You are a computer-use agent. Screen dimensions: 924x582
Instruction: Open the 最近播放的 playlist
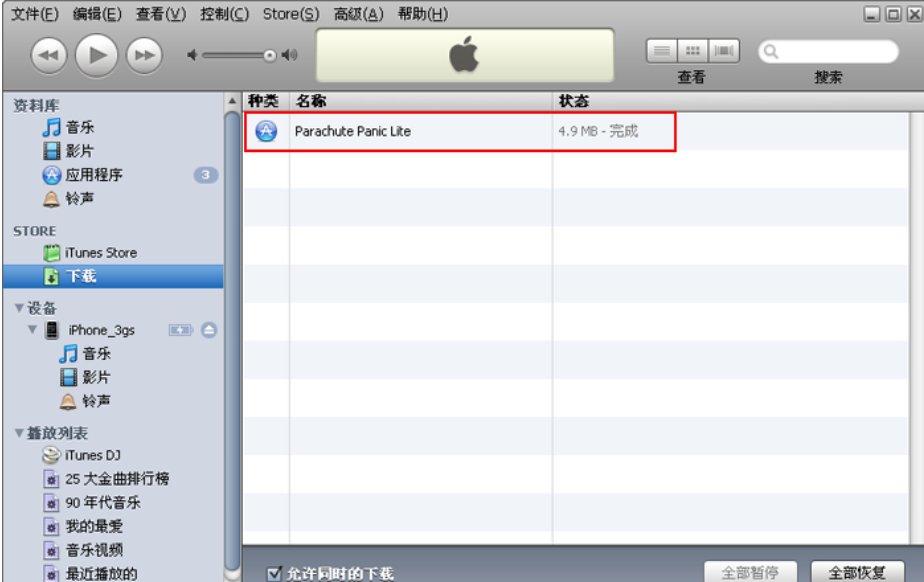click(101, 574)
